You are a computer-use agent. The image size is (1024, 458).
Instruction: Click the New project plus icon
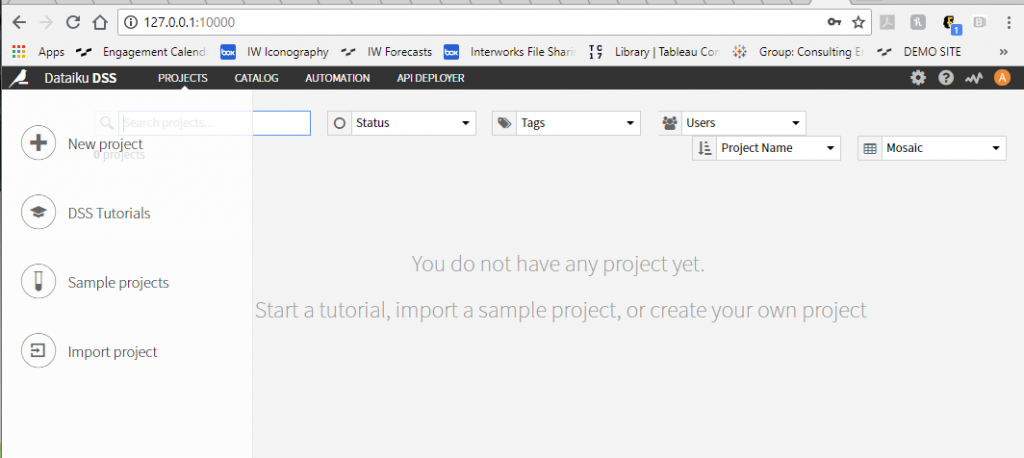[x=39, y=143]
